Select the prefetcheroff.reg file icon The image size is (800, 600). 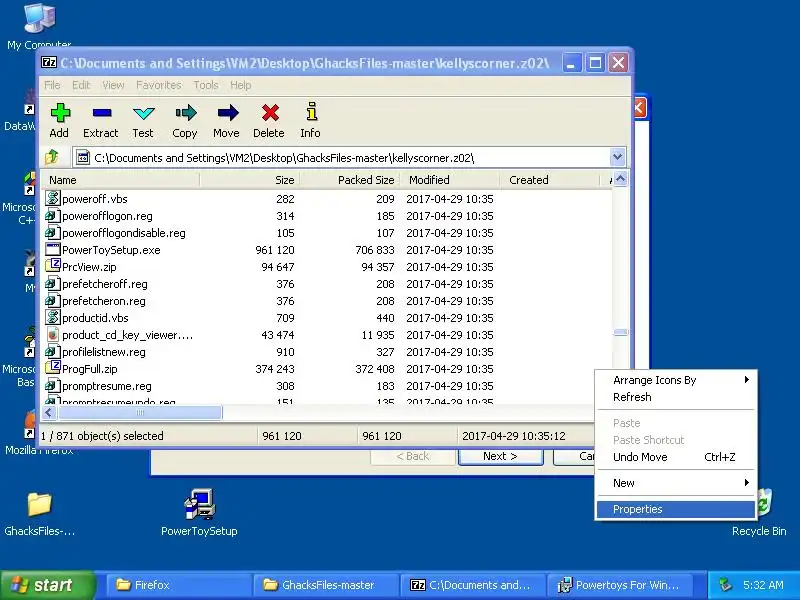(52, 284)
